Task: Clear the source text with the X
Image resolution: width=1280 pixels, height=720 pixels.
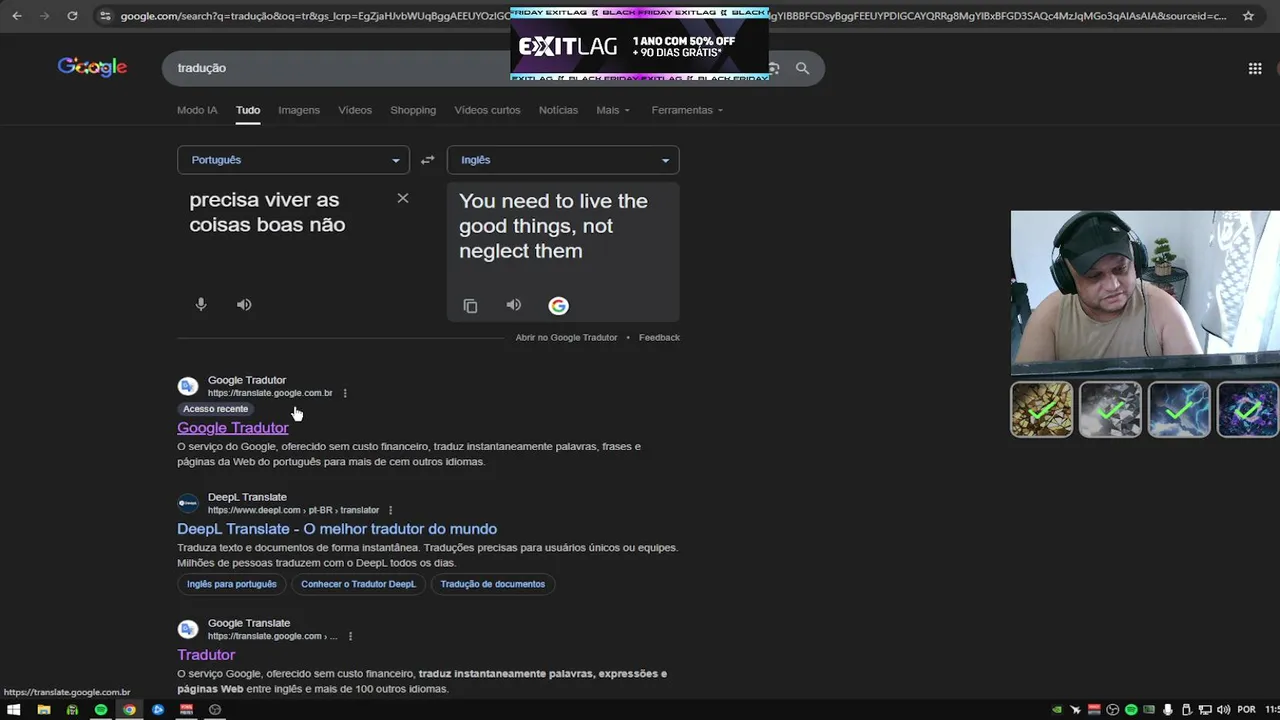Action: [x=403, y=198]
